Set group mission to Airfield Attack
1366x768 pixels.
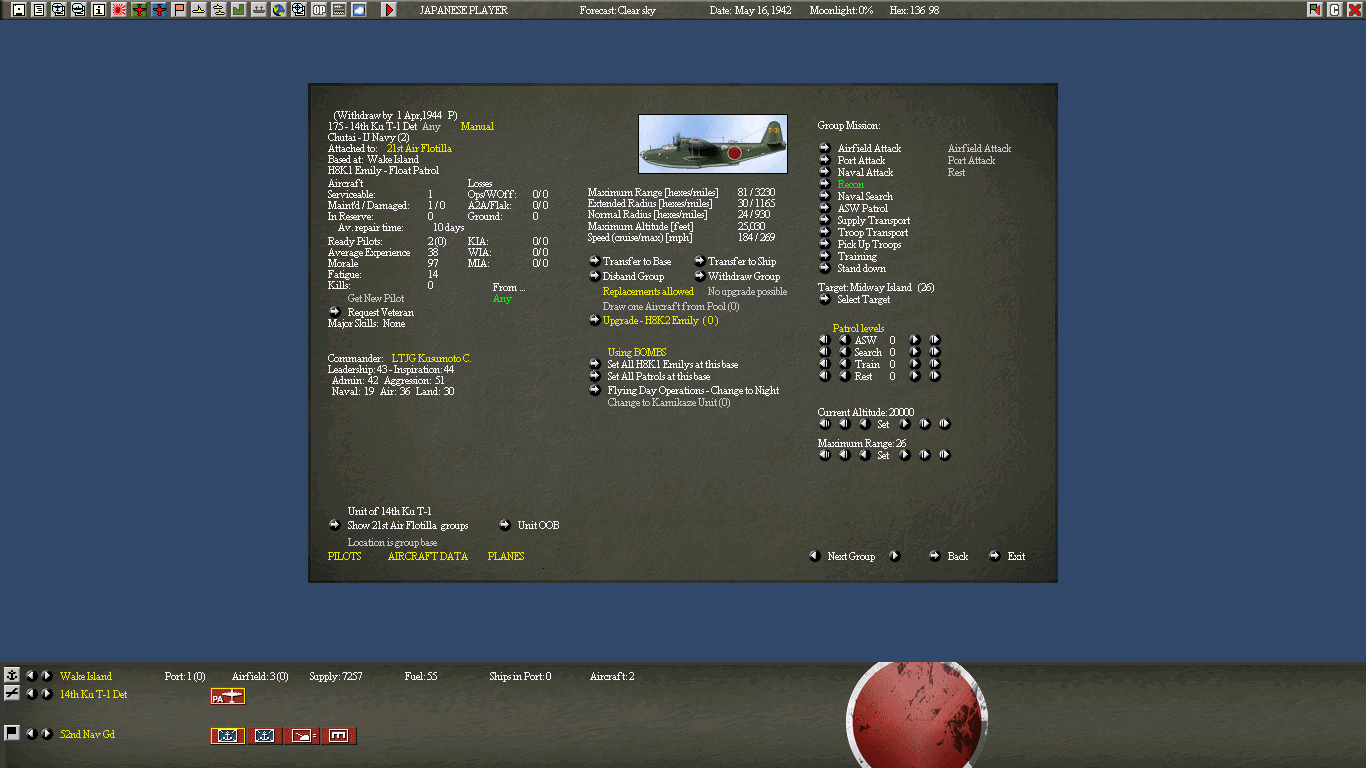point(825,148)
